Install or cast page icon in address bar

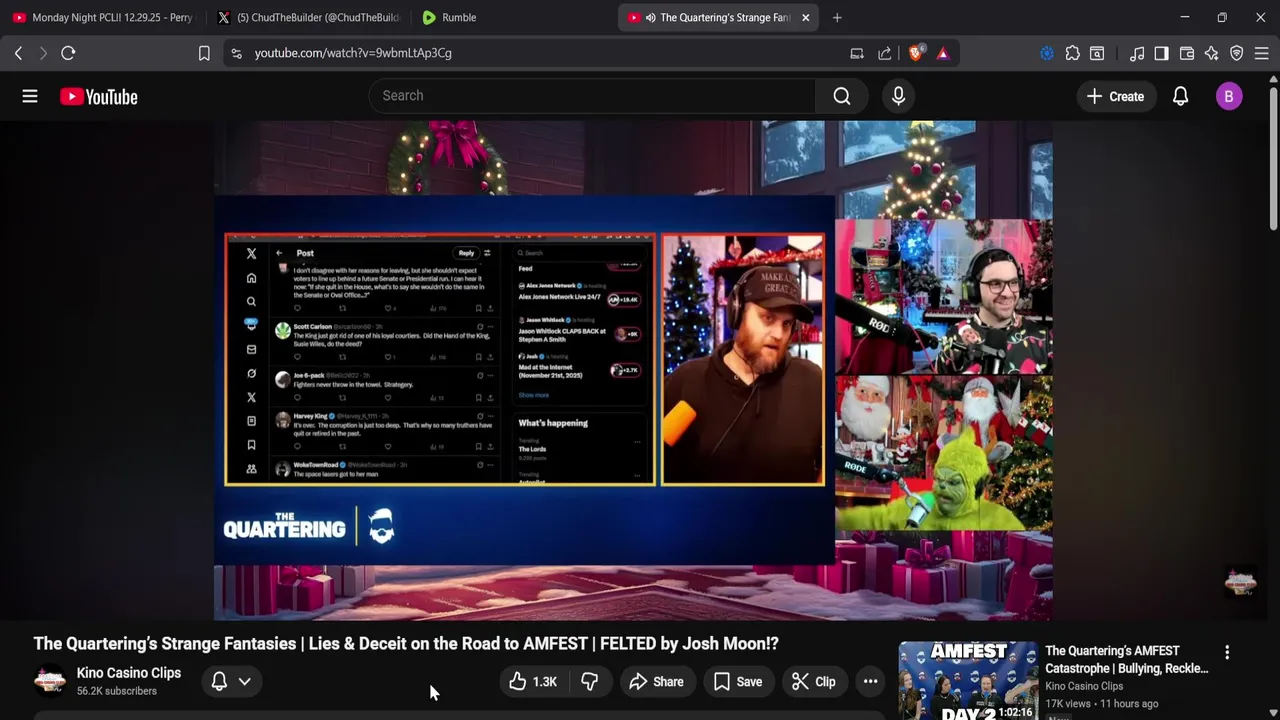[857, 53]
